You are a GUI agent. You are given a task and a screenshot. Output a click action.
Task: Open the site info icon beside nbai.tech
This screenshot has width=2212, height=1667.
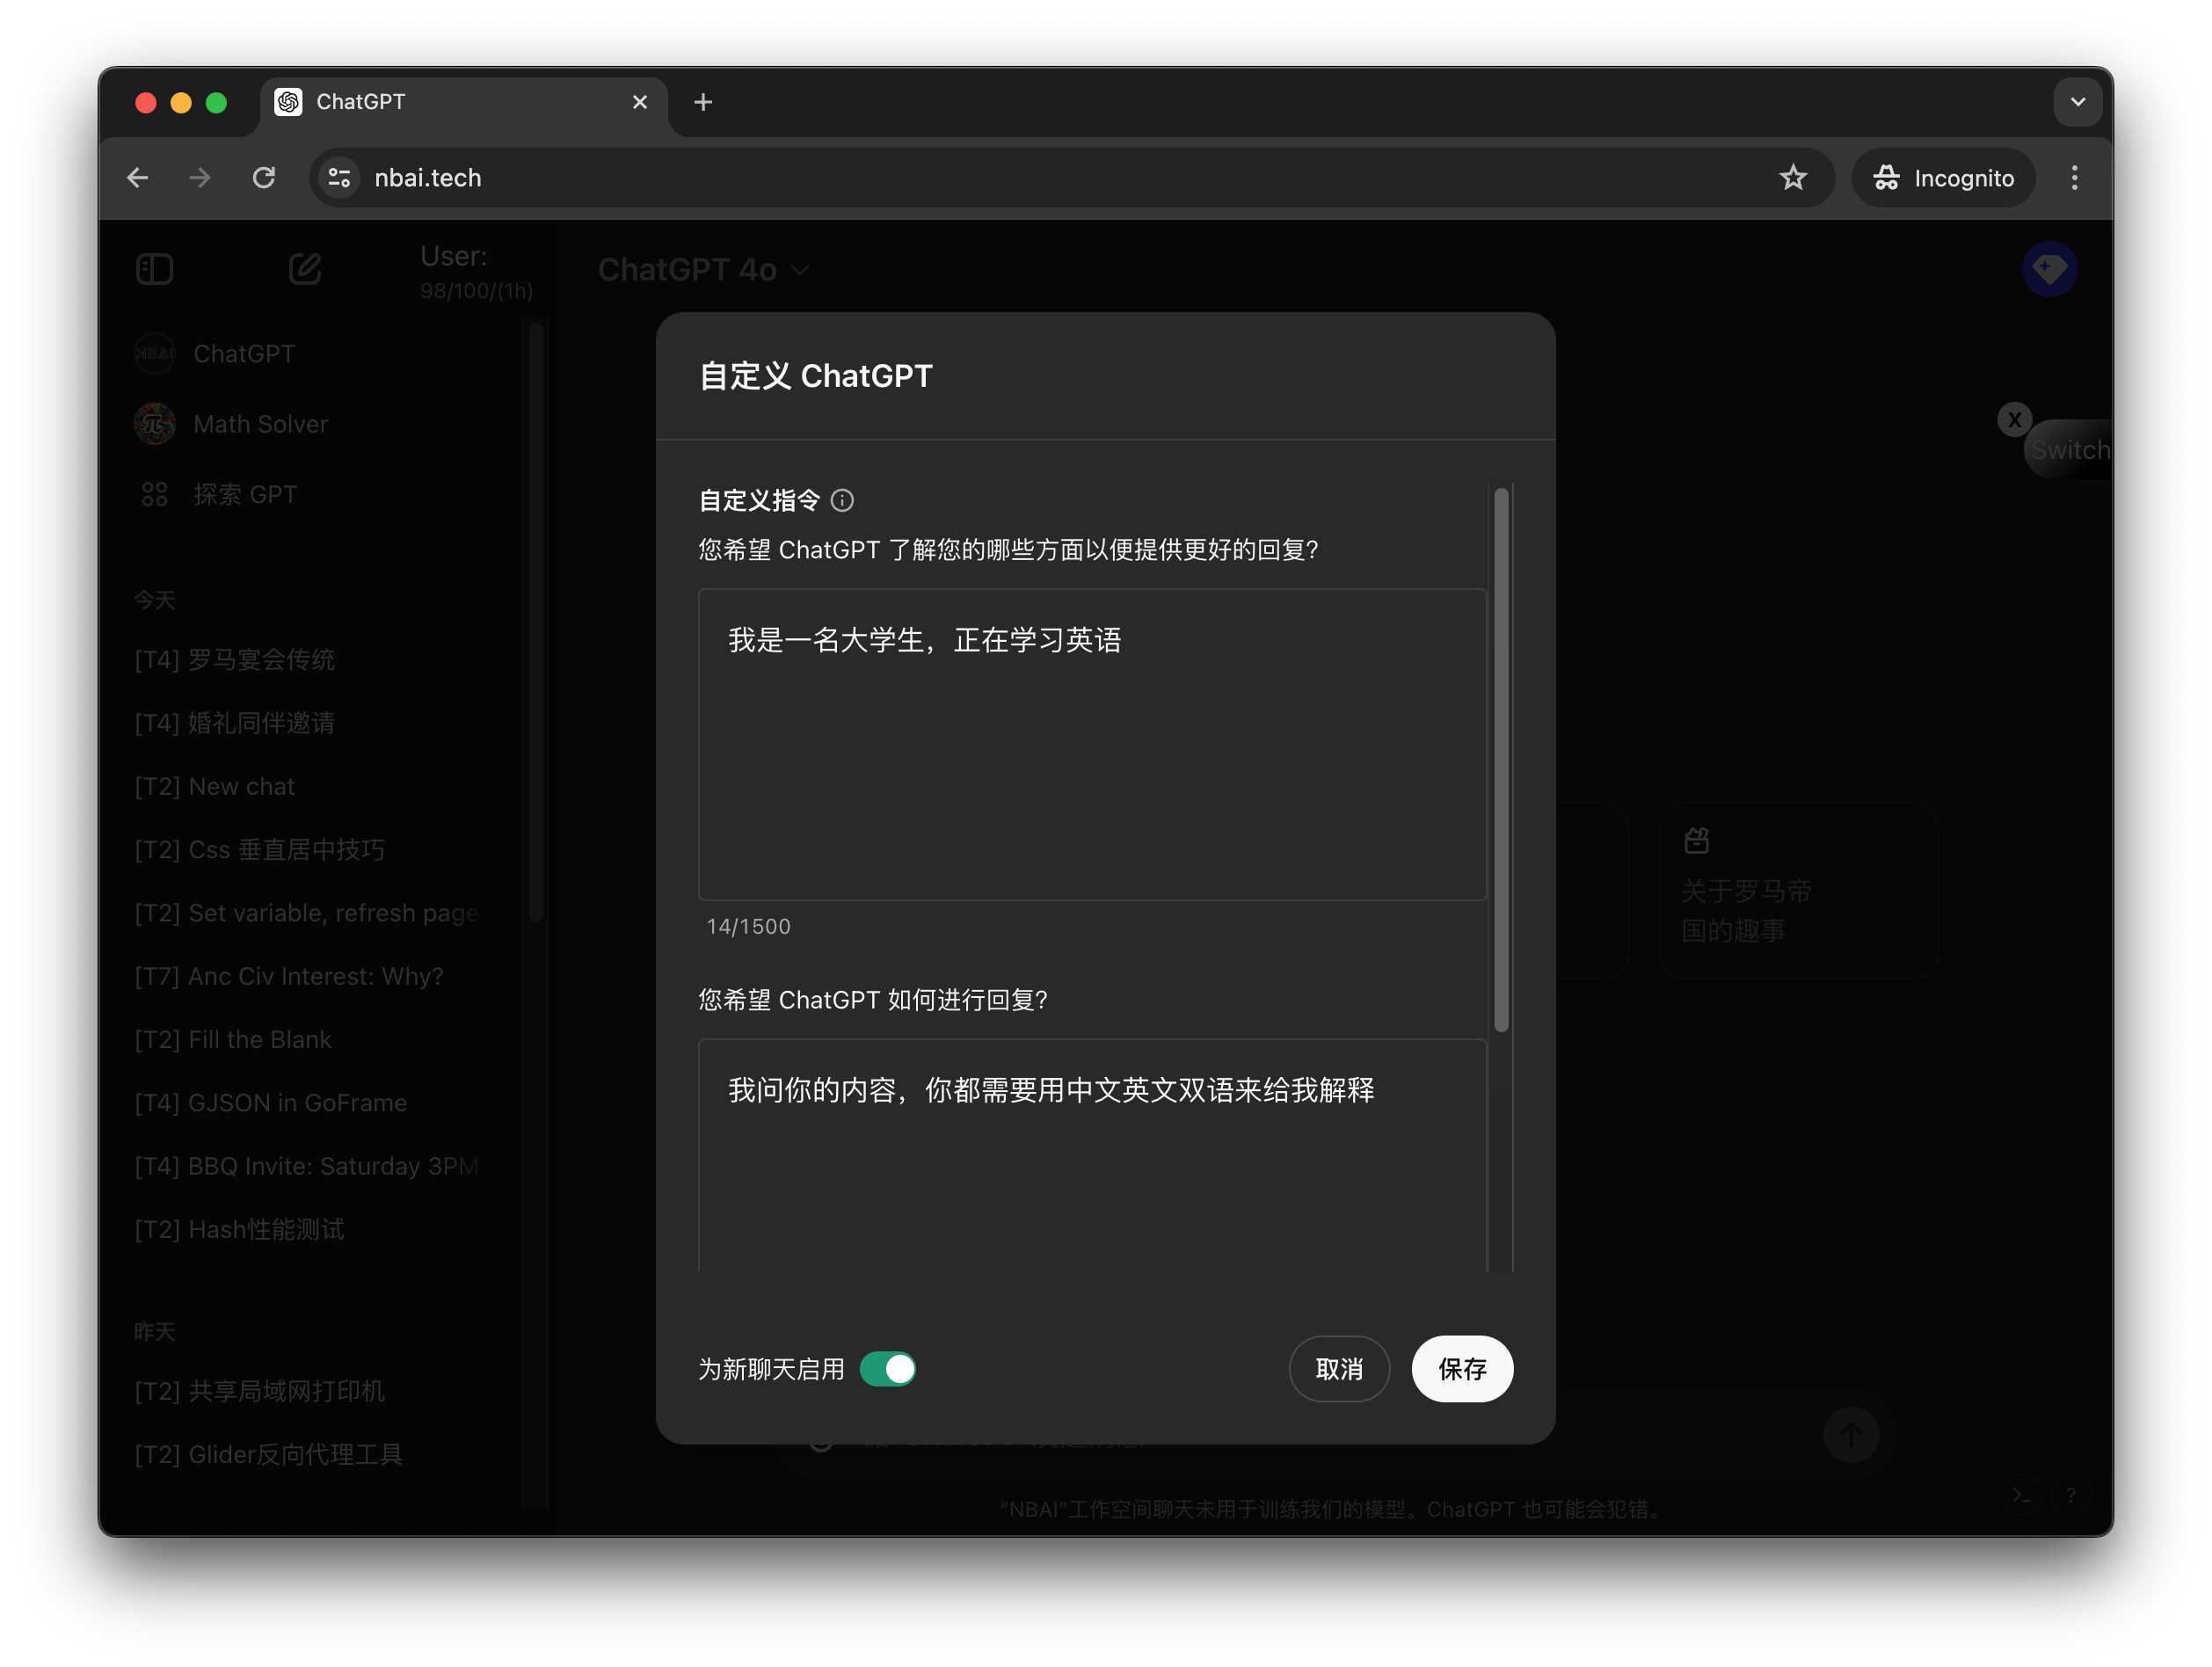pyautogui.click(x=340, y=178)
